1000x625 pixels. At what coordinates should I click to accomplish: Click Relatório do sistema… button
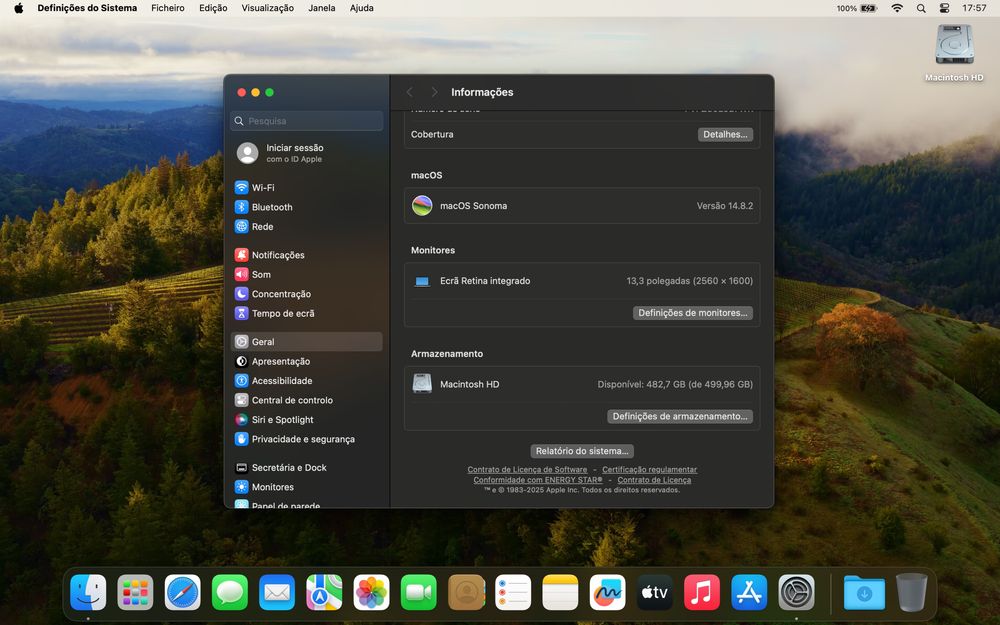click(x=582, y=451)
